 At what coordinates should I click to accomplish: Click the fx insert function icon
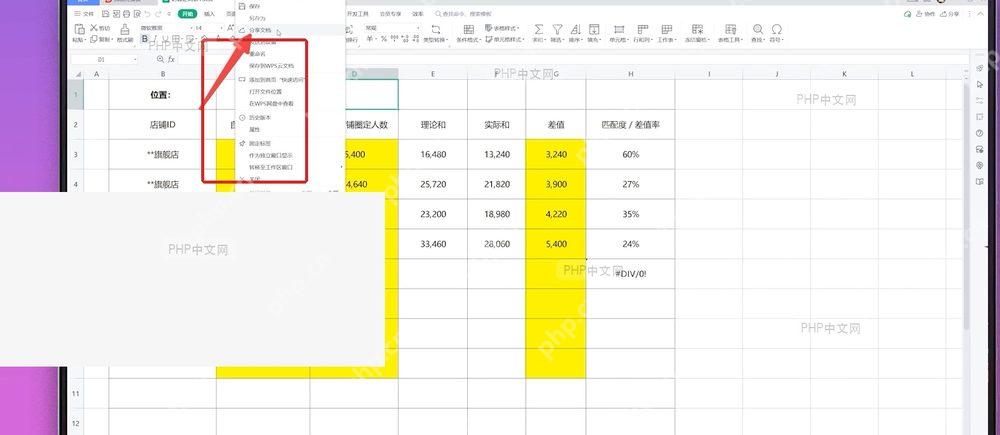172,59
